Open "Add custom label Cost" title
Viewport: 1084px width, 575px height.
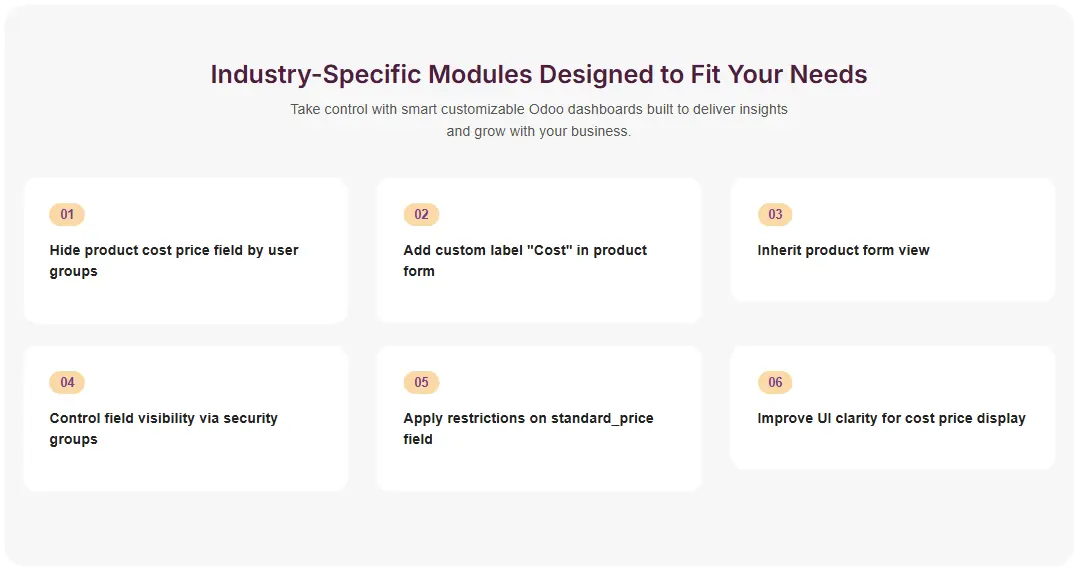525,260
